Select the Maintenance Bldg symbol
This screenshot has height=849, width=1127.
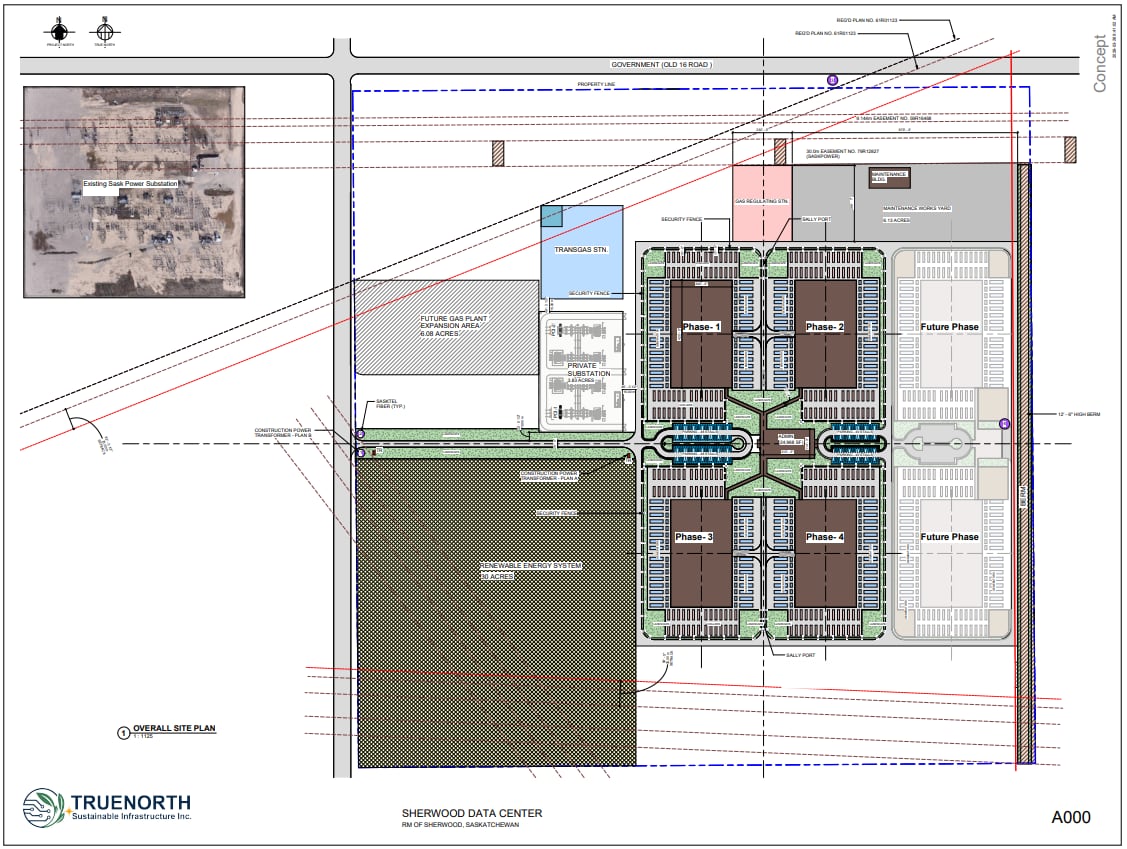890,179
